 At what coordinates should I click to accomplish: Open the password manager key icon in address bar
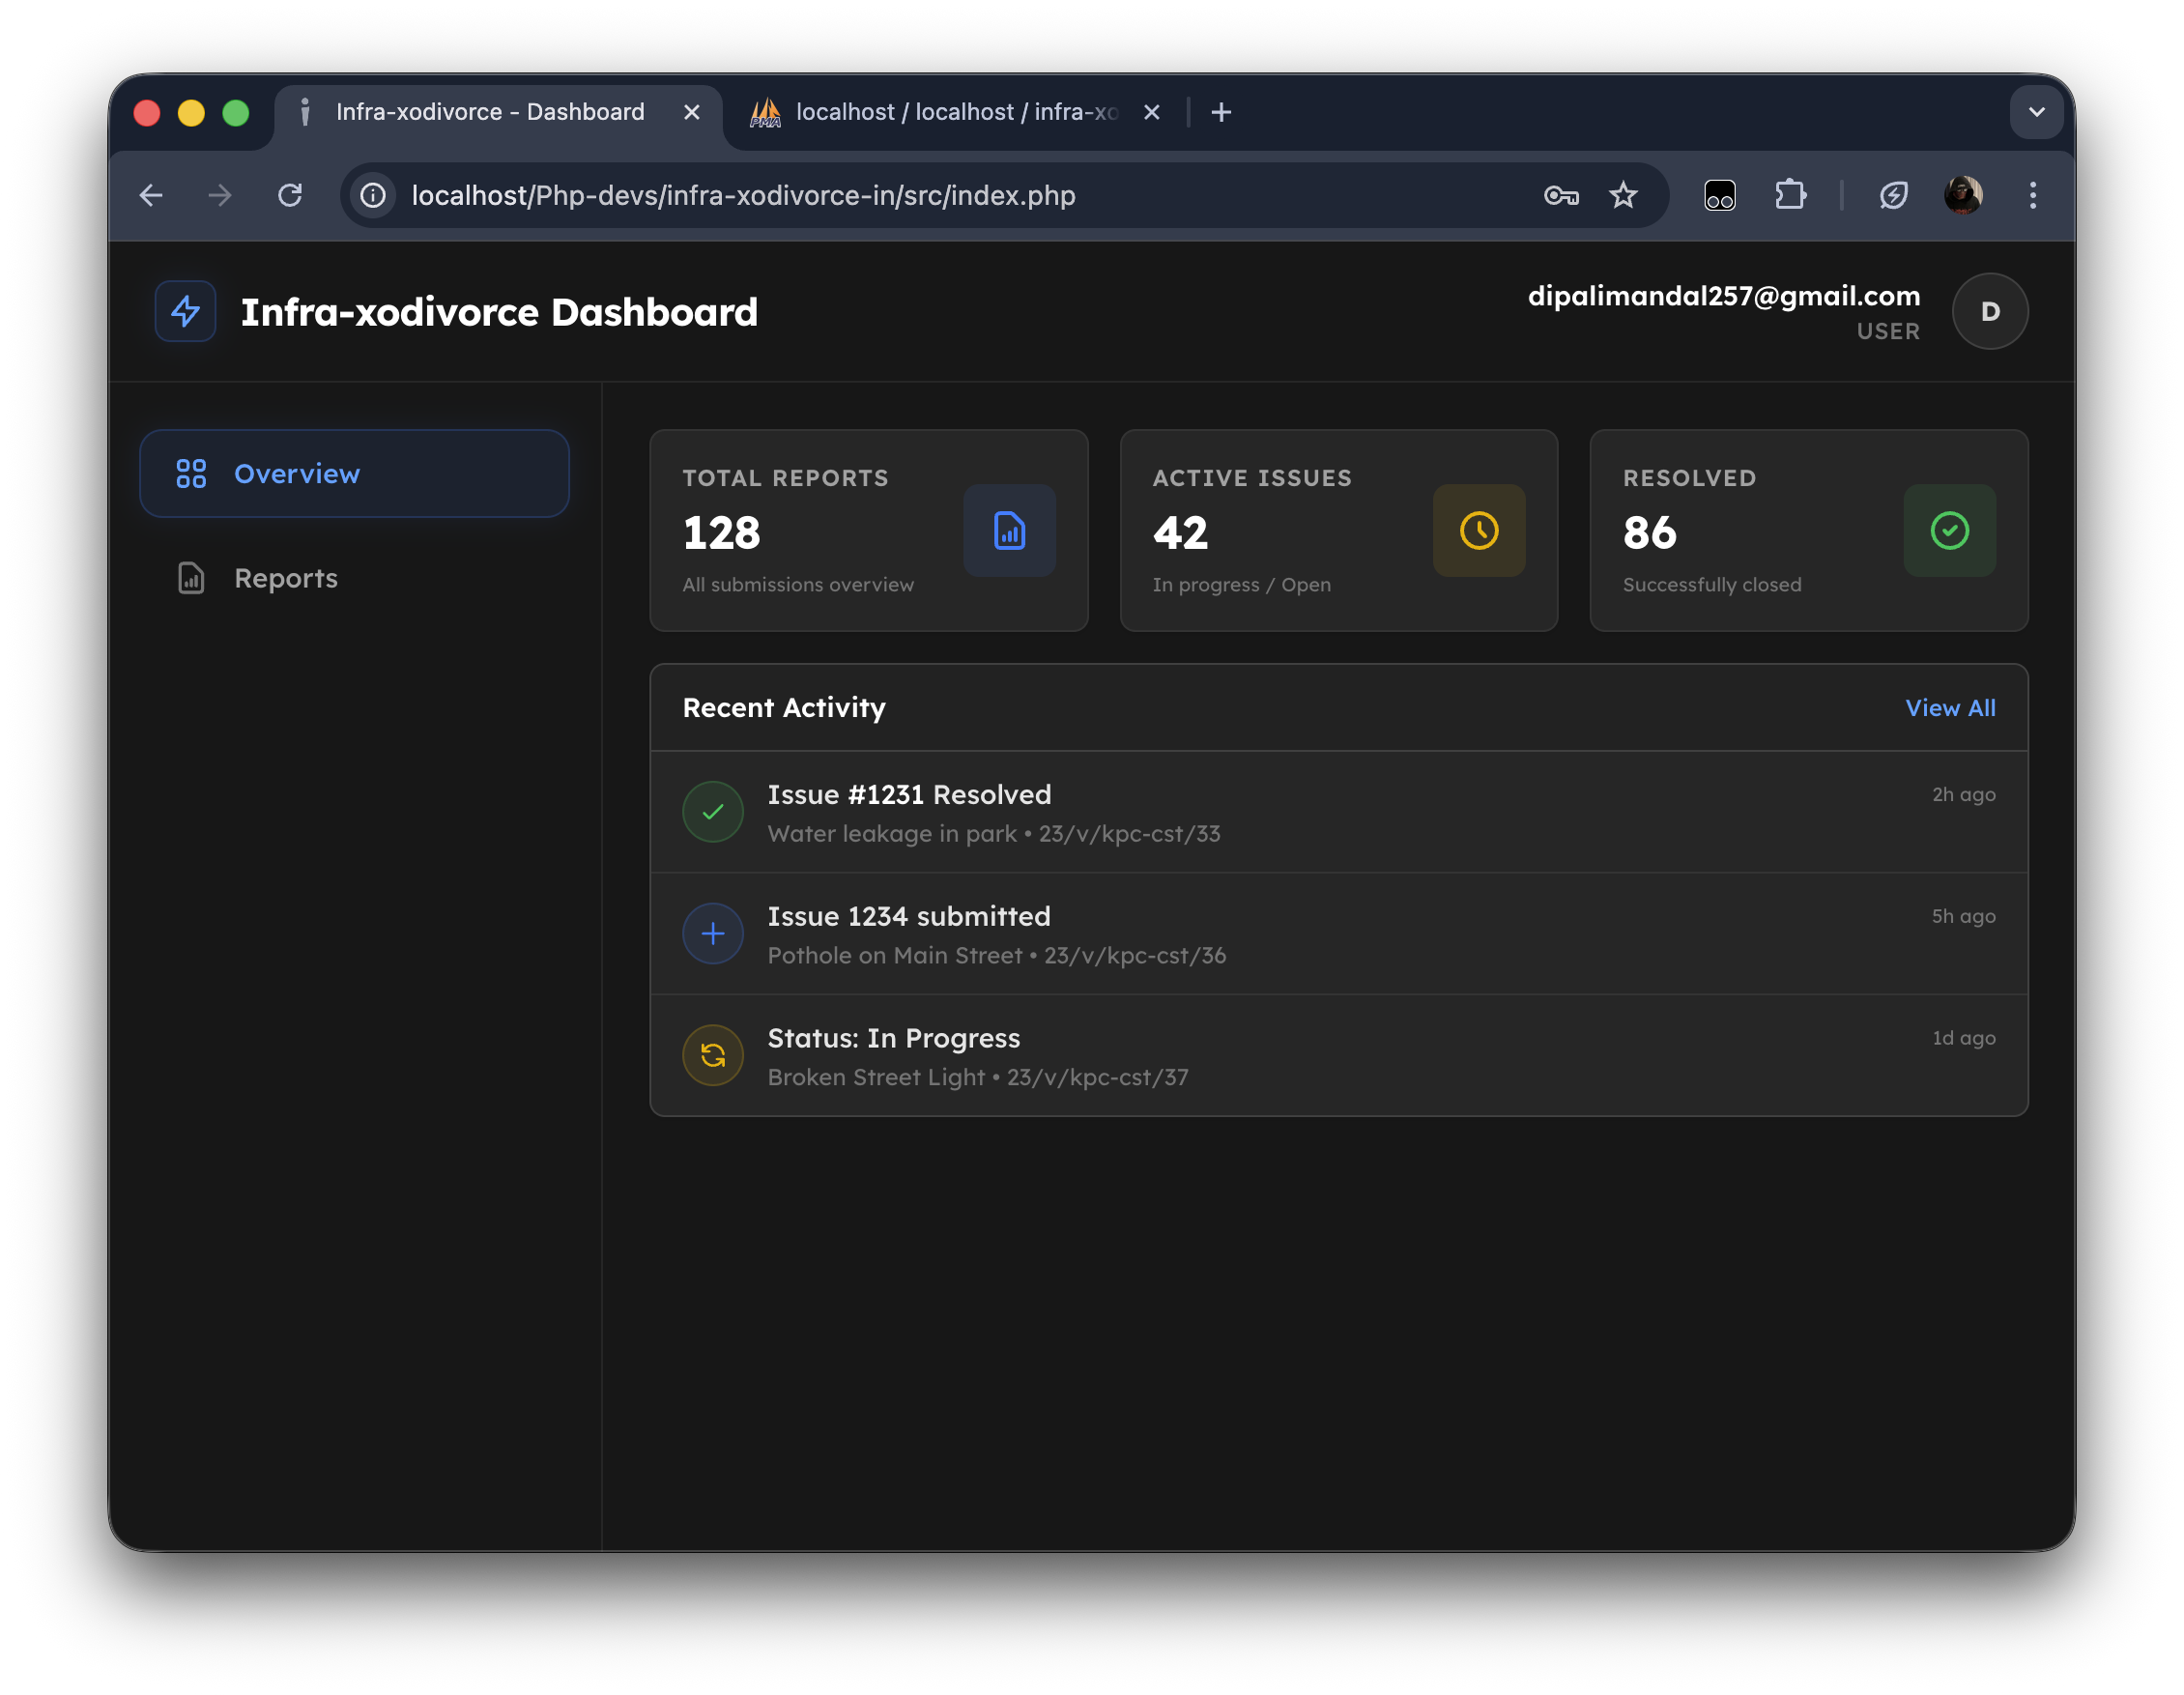pyautogui.click(x=1563, y=196)
